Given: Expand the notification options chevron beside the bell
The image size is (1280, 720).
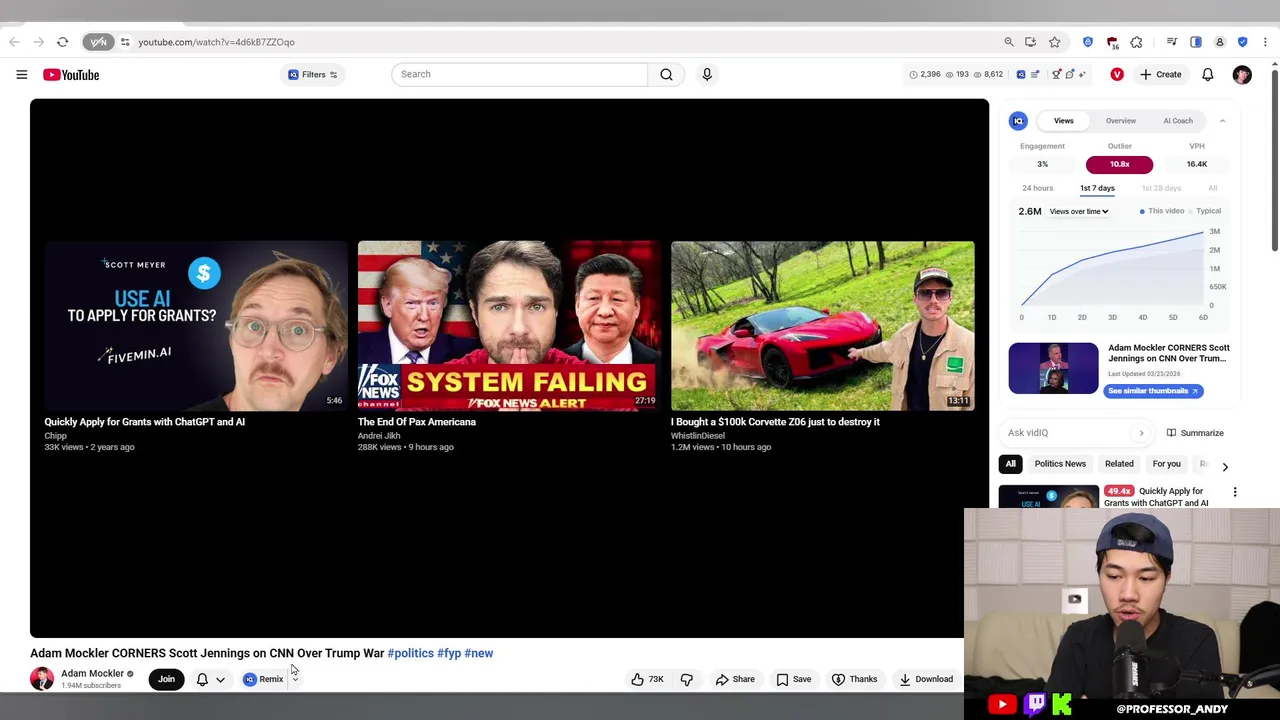Looking at the screenshot, I should (x=220, y=680).
